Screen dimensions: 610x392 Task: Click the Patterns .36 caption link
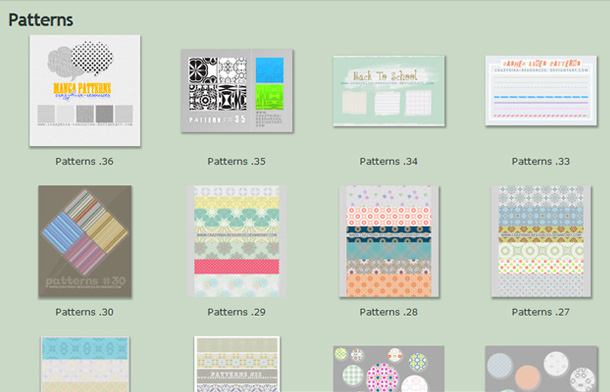(x=84, y=161)
